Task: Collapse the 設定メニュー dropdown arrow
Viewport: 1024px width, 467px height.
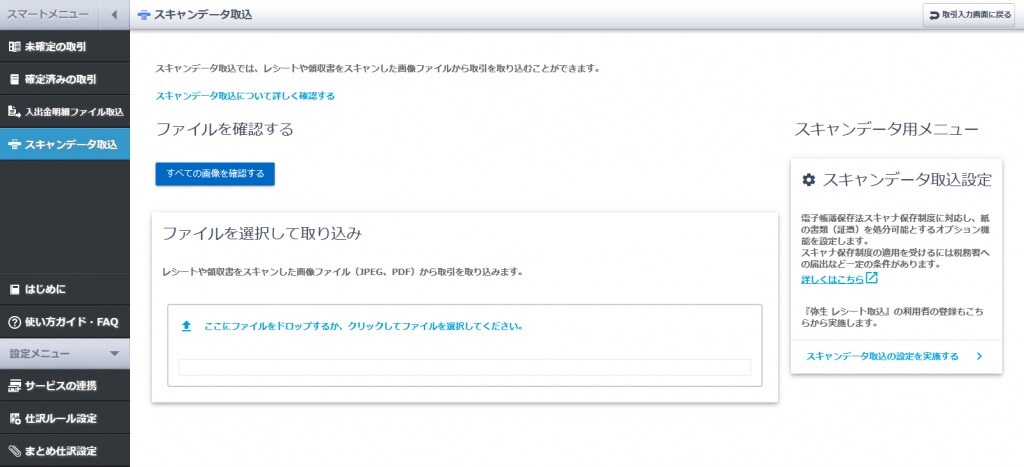Action: (x=114, y=354)
